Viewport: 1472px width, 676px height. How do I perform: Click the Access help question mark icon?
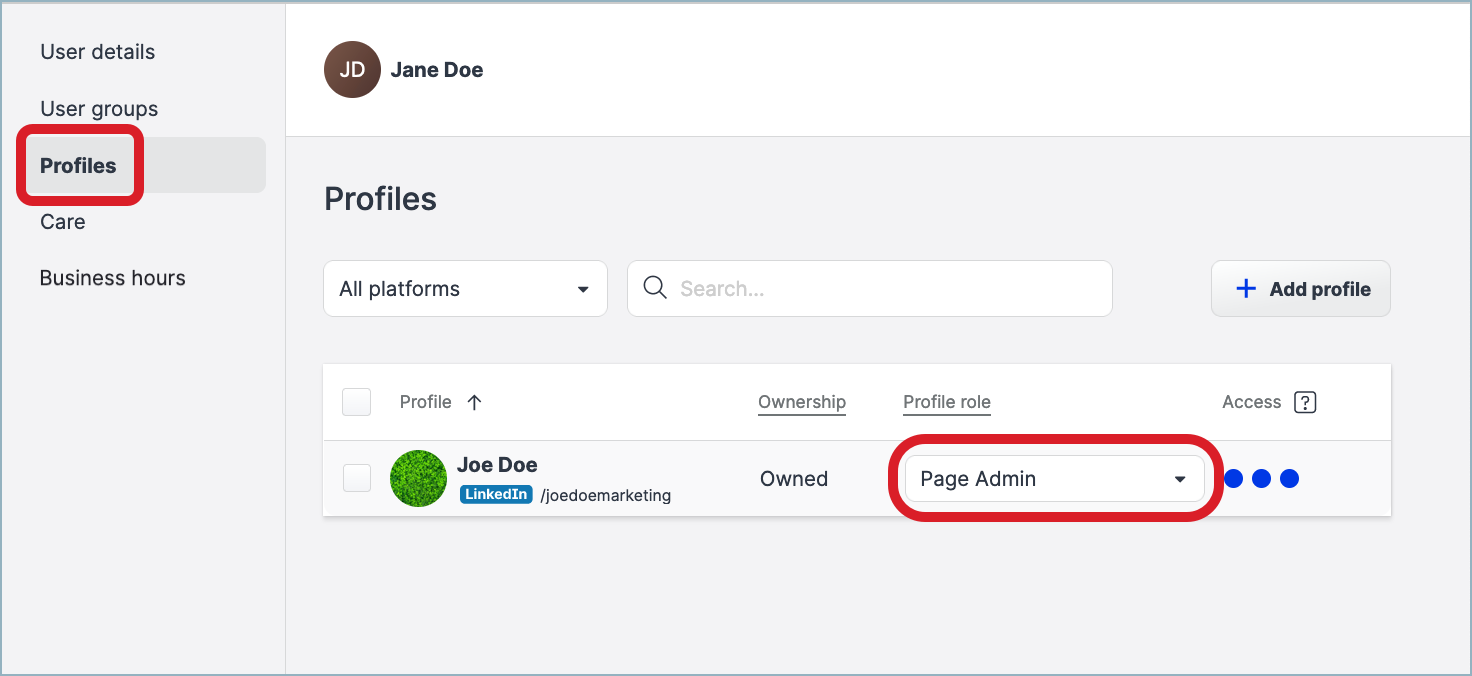coord(1304,402)
